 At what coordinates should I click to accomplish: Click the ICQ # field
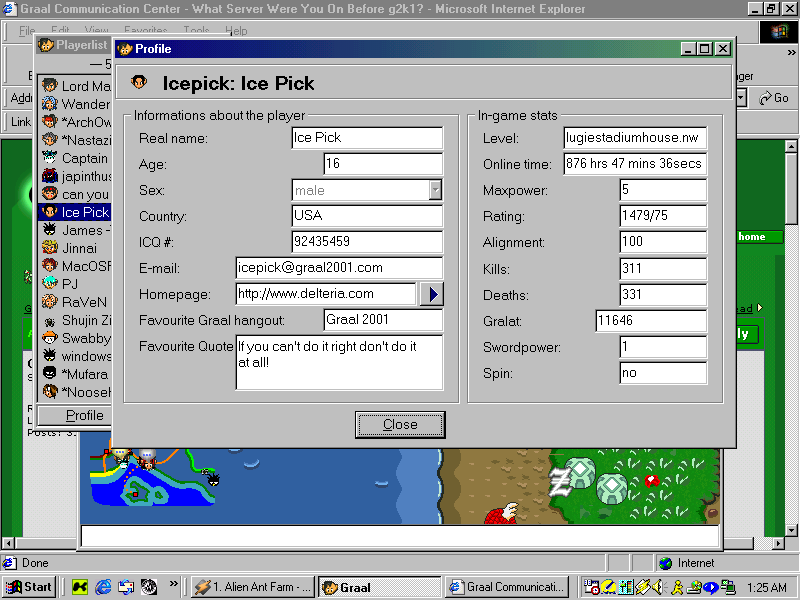pyautogui.click(x=367, y=242)
